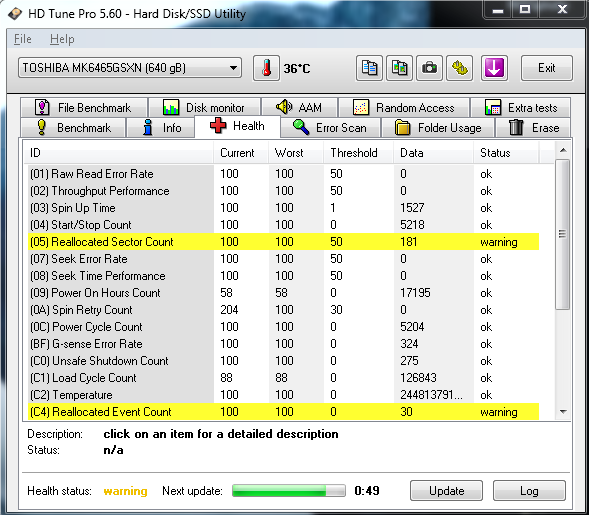Viewport: 589px width, 515px height.
Task: Click the data value 17195
Action: click(415, 293)
